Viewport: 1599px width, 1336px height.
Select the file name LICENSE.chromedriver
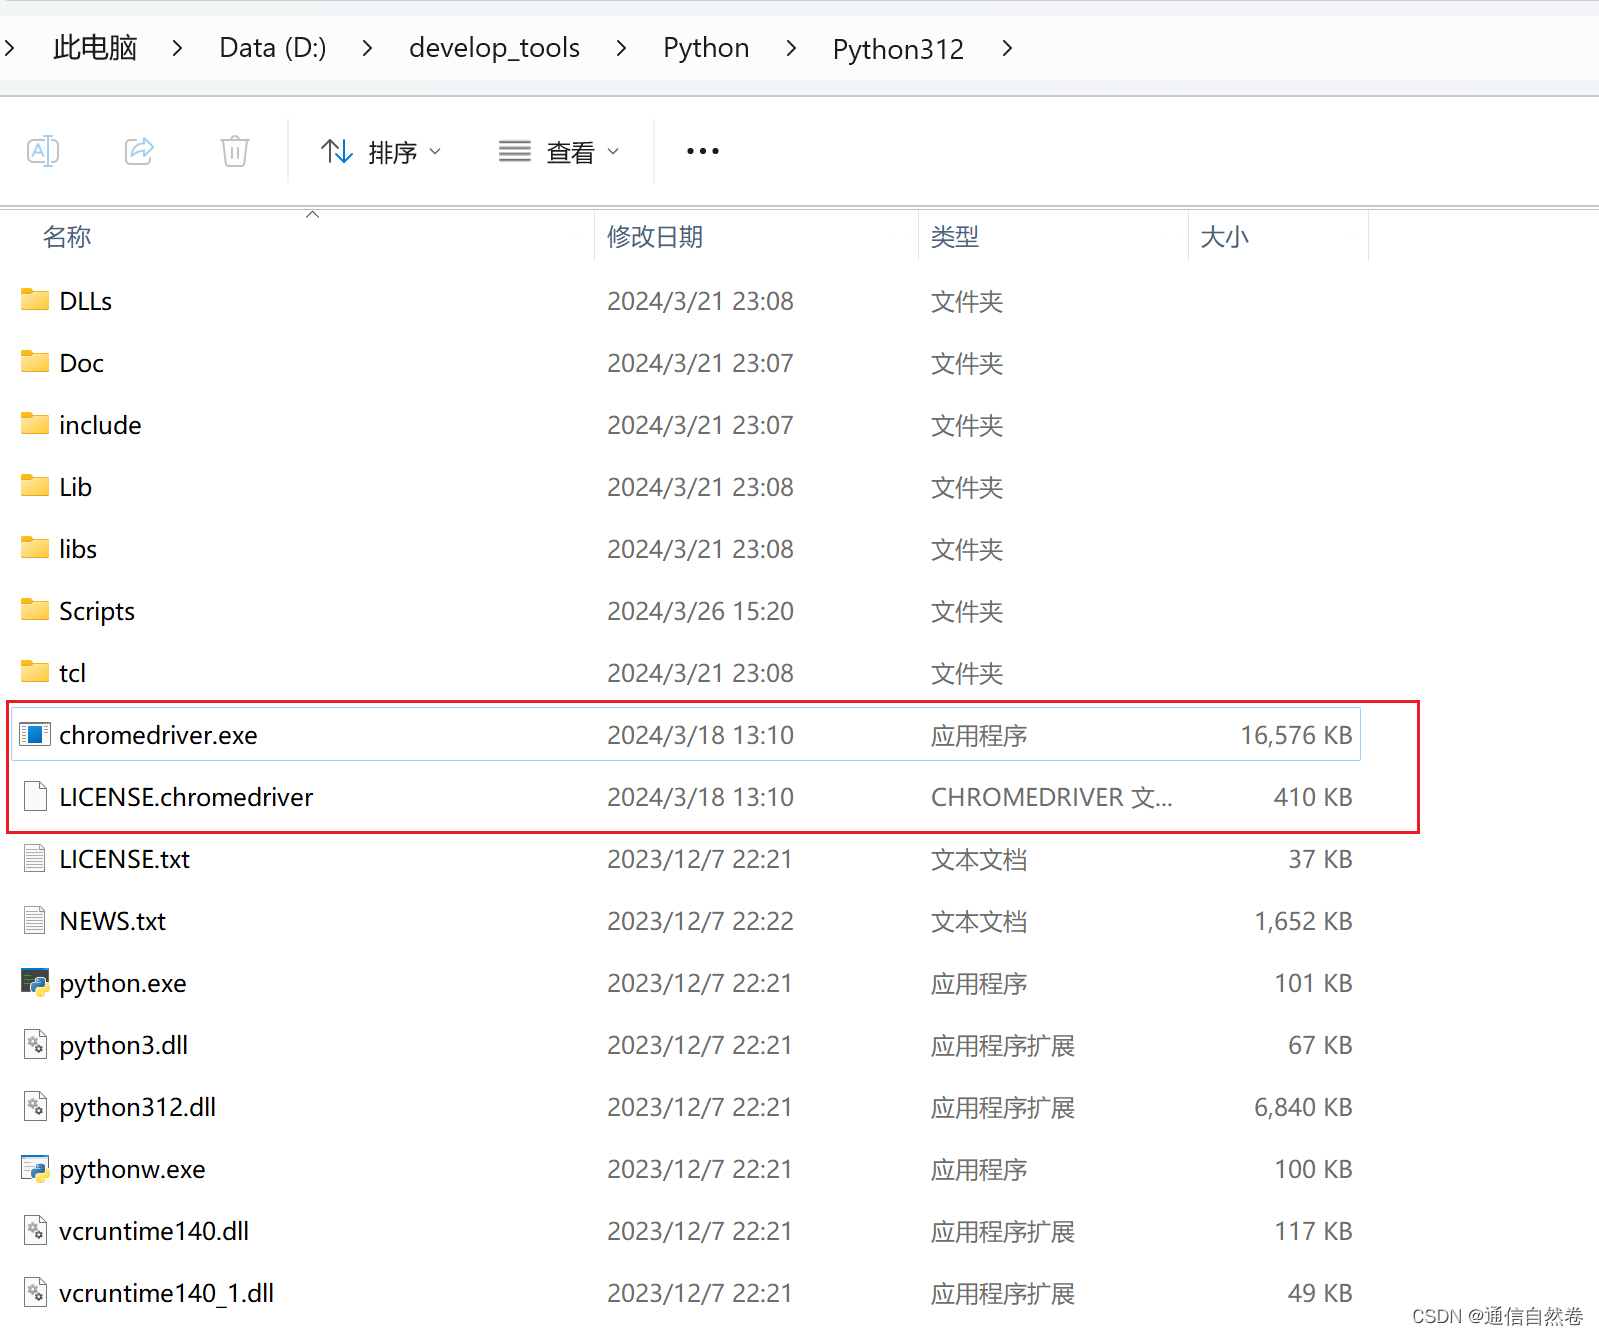186,797
